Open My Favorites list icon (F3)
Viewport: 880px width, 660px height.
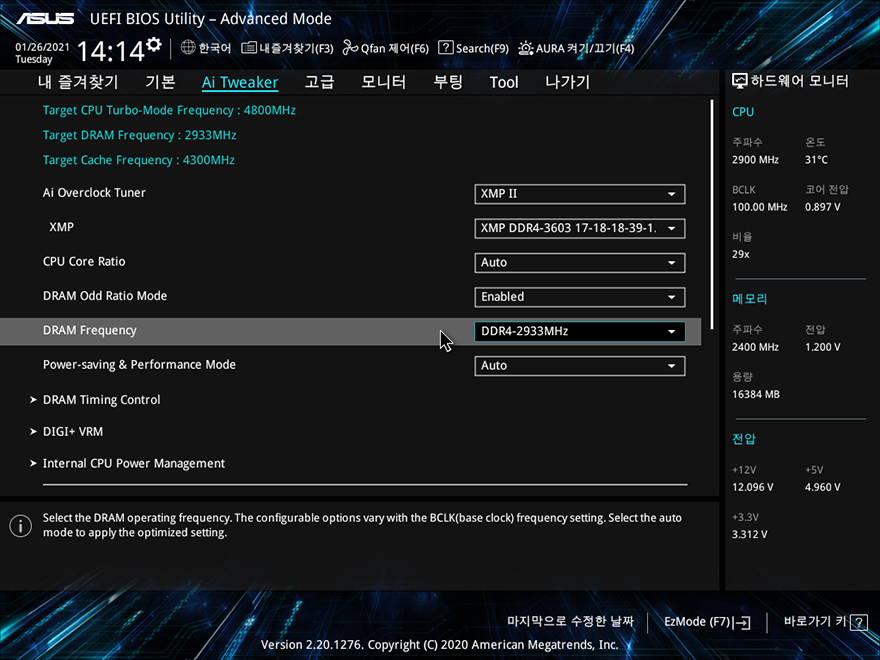coord(249,48)
